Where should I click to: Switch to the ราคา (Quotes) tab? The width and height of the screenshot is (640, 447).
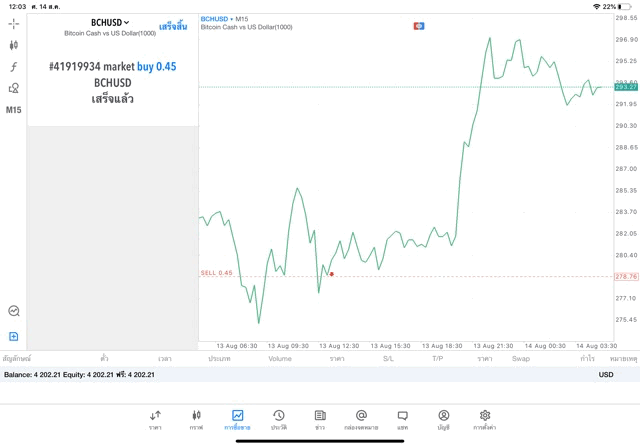(155, 418)
